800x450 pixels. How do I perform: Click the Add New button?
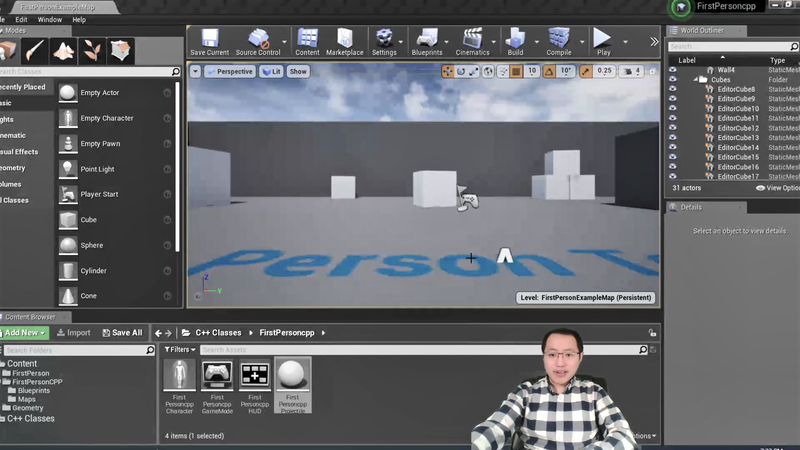[x=24, y=333]
